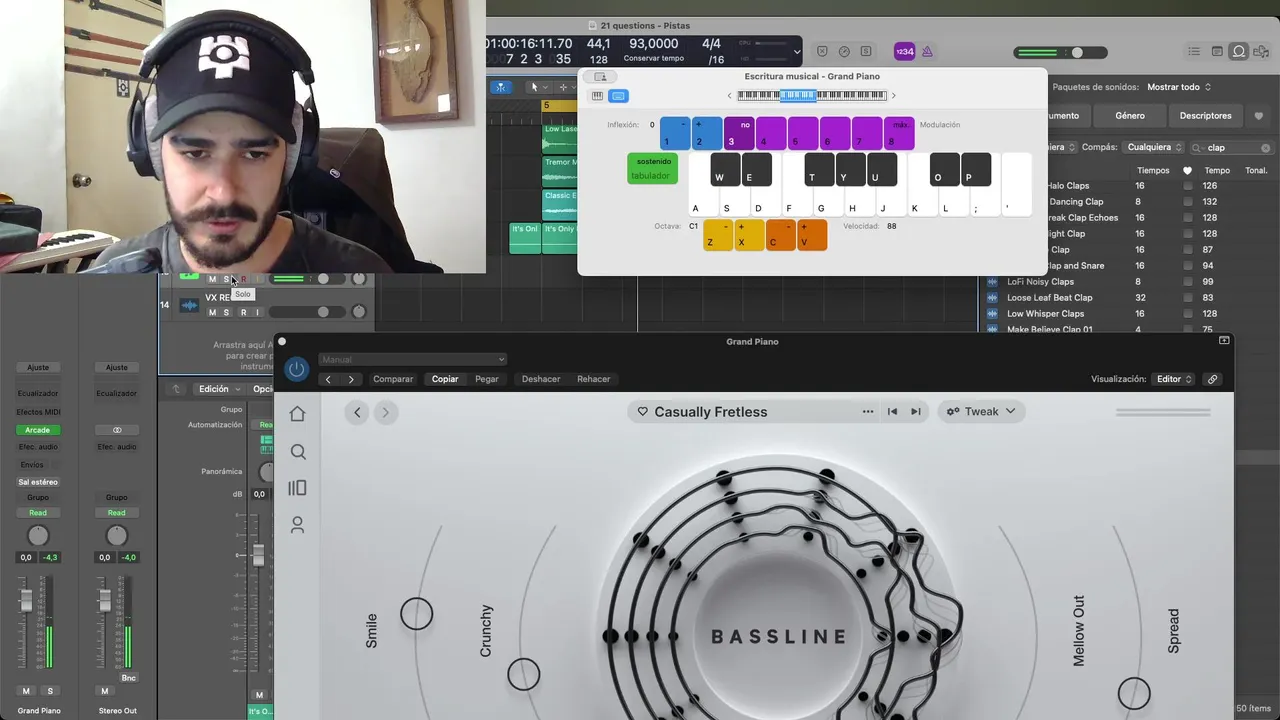Click the count-in 1234 button

(x=904, y=52)
